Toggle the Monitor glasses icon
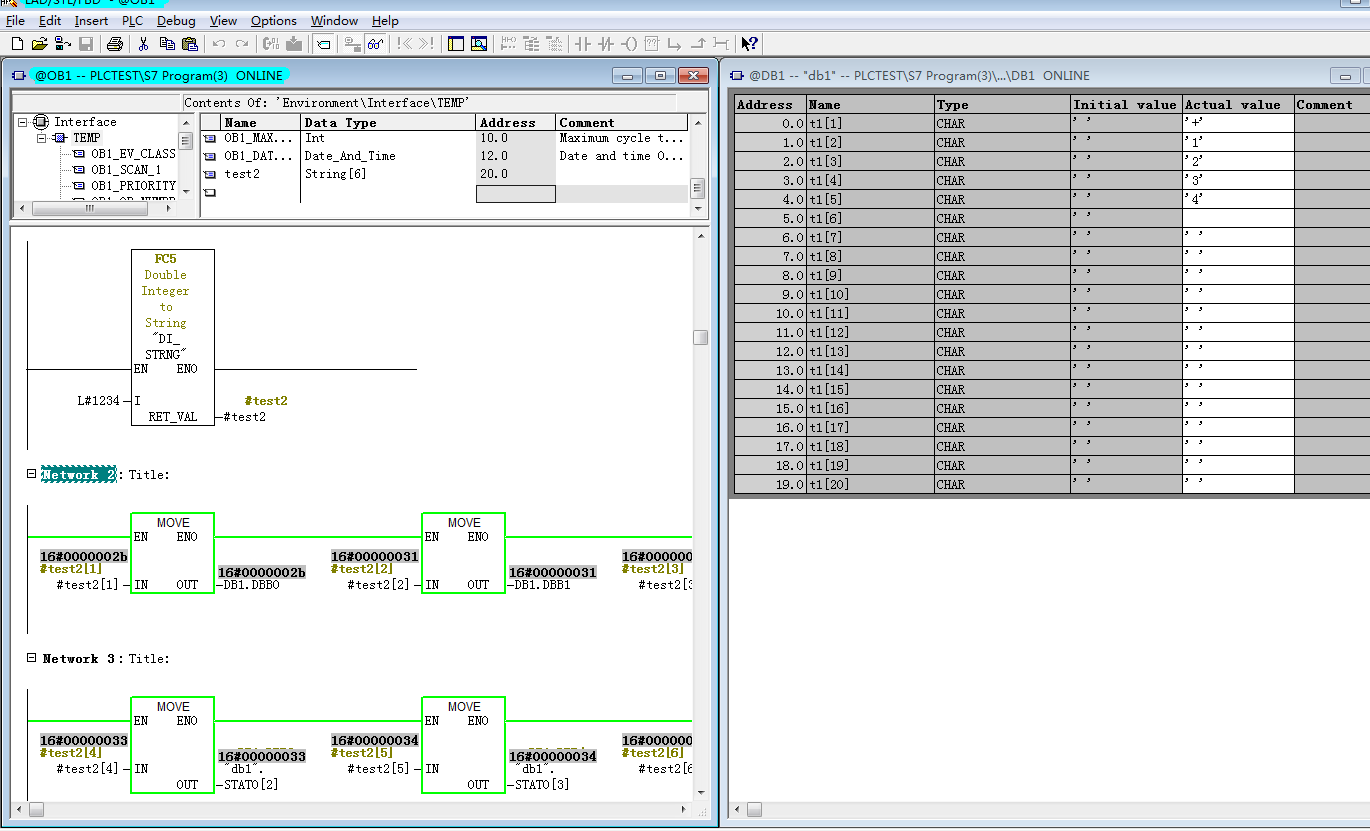 click(376, 44)
